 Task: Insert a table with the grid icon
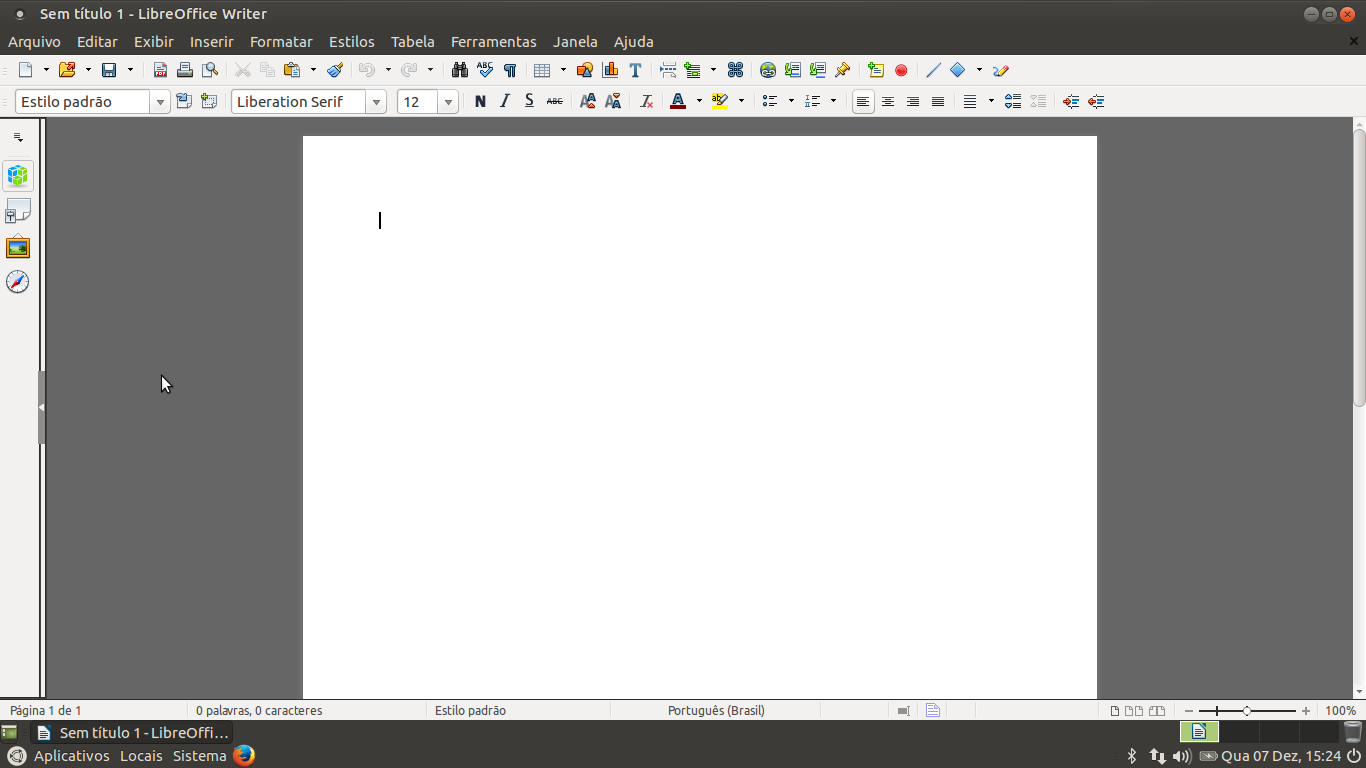542,70
